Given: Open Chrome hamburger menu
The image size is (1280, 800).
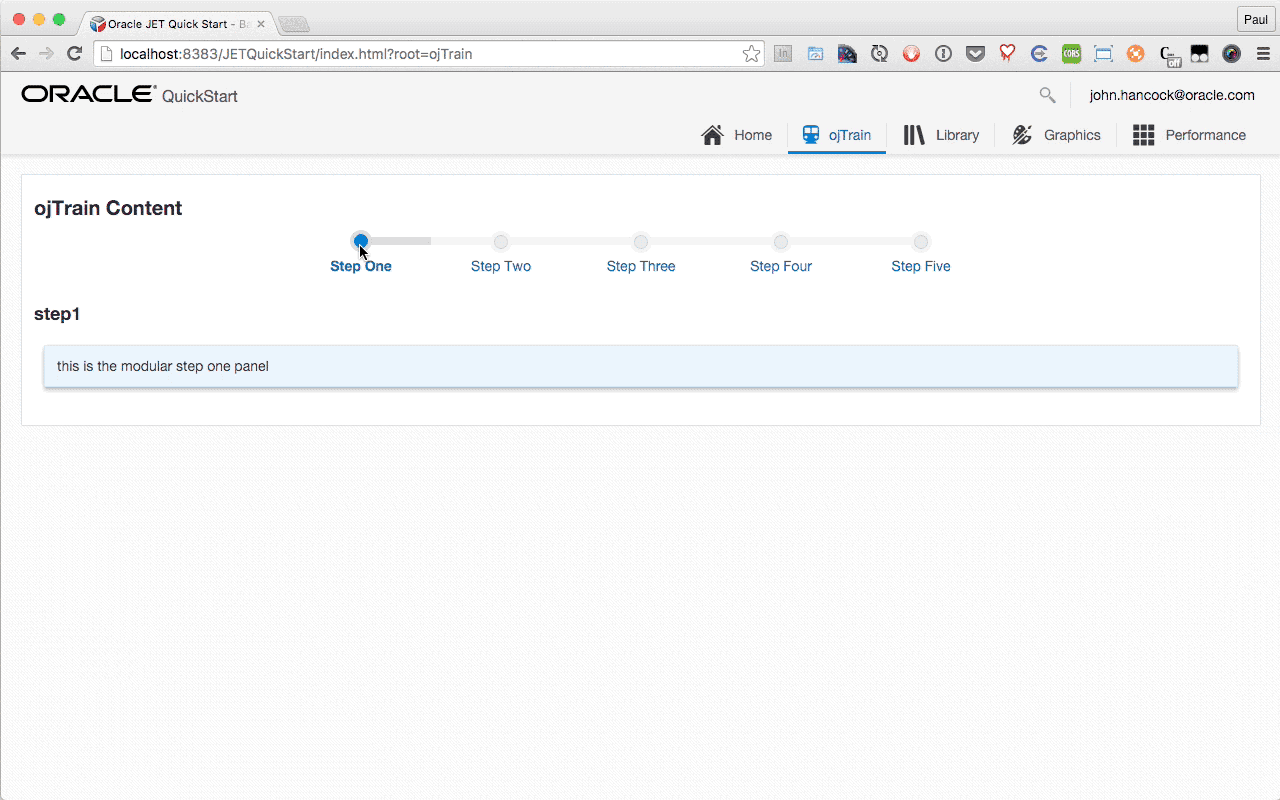Looking at the screenshot, I should click(x=1263, y=54).
